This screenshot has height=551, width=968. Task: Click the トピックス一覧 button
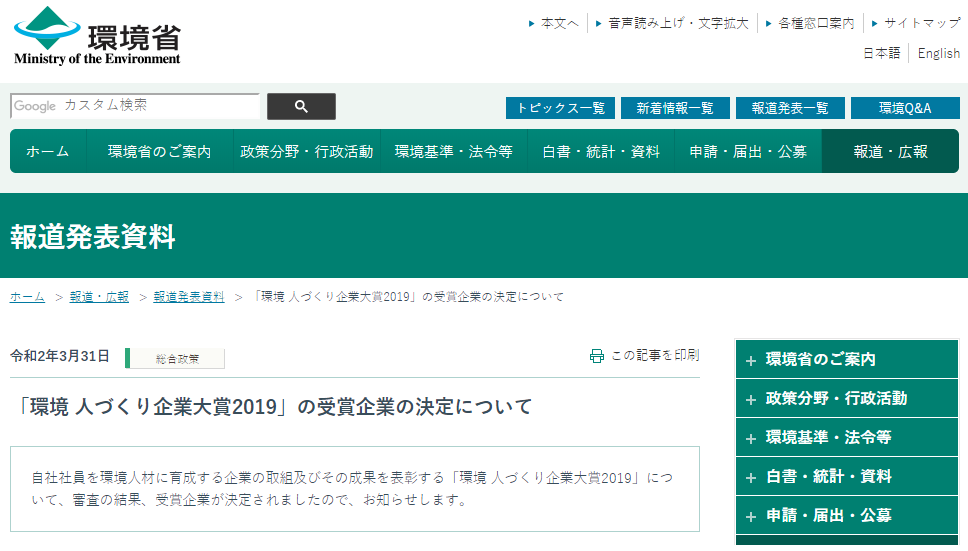coord(561,108)
